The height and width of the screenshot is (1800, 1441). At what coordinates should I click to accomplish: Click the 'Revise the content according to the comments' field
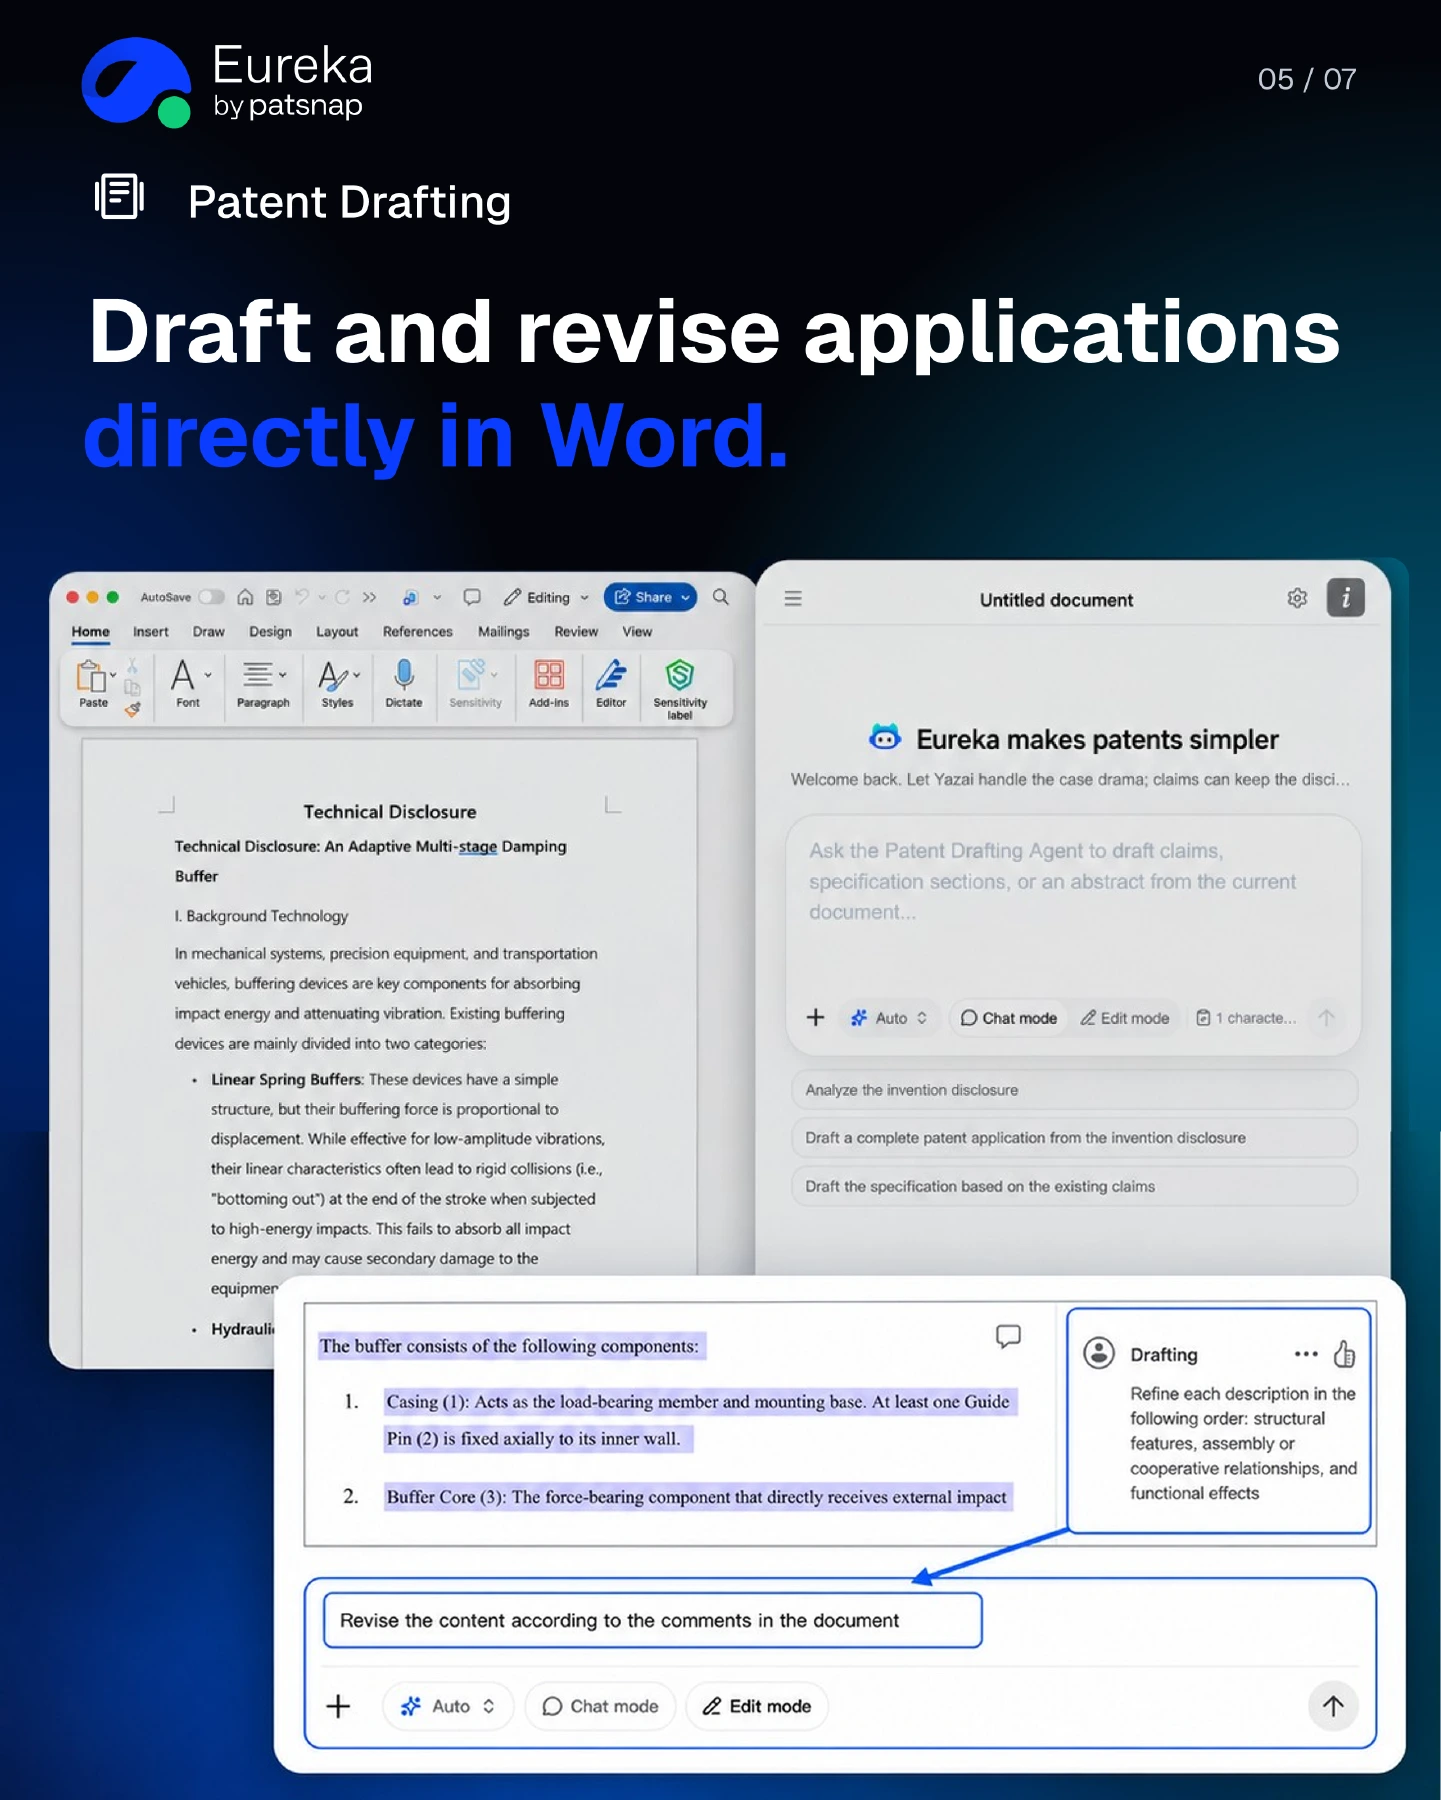pyautogui.click(x=653, y=1620)
